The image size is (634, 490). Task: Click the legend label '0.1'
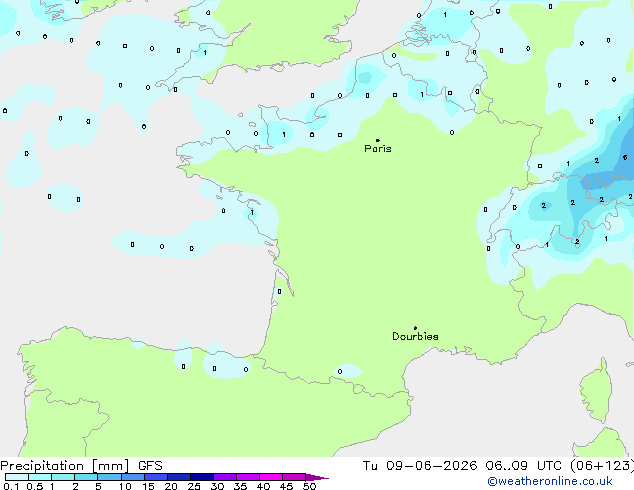pyautogui.click(x=11, y=486)
